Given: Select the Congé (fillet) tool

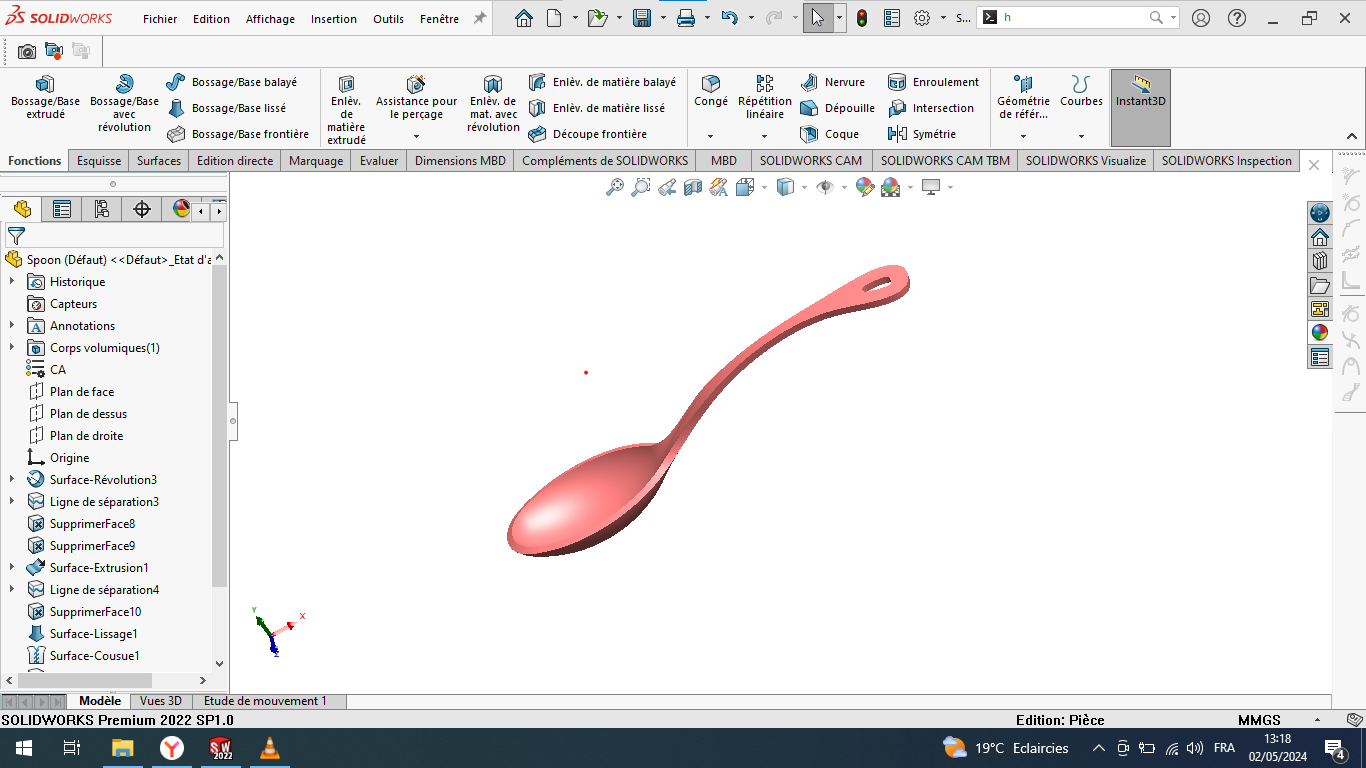Looking at the screenshot, I should [710, 90].
